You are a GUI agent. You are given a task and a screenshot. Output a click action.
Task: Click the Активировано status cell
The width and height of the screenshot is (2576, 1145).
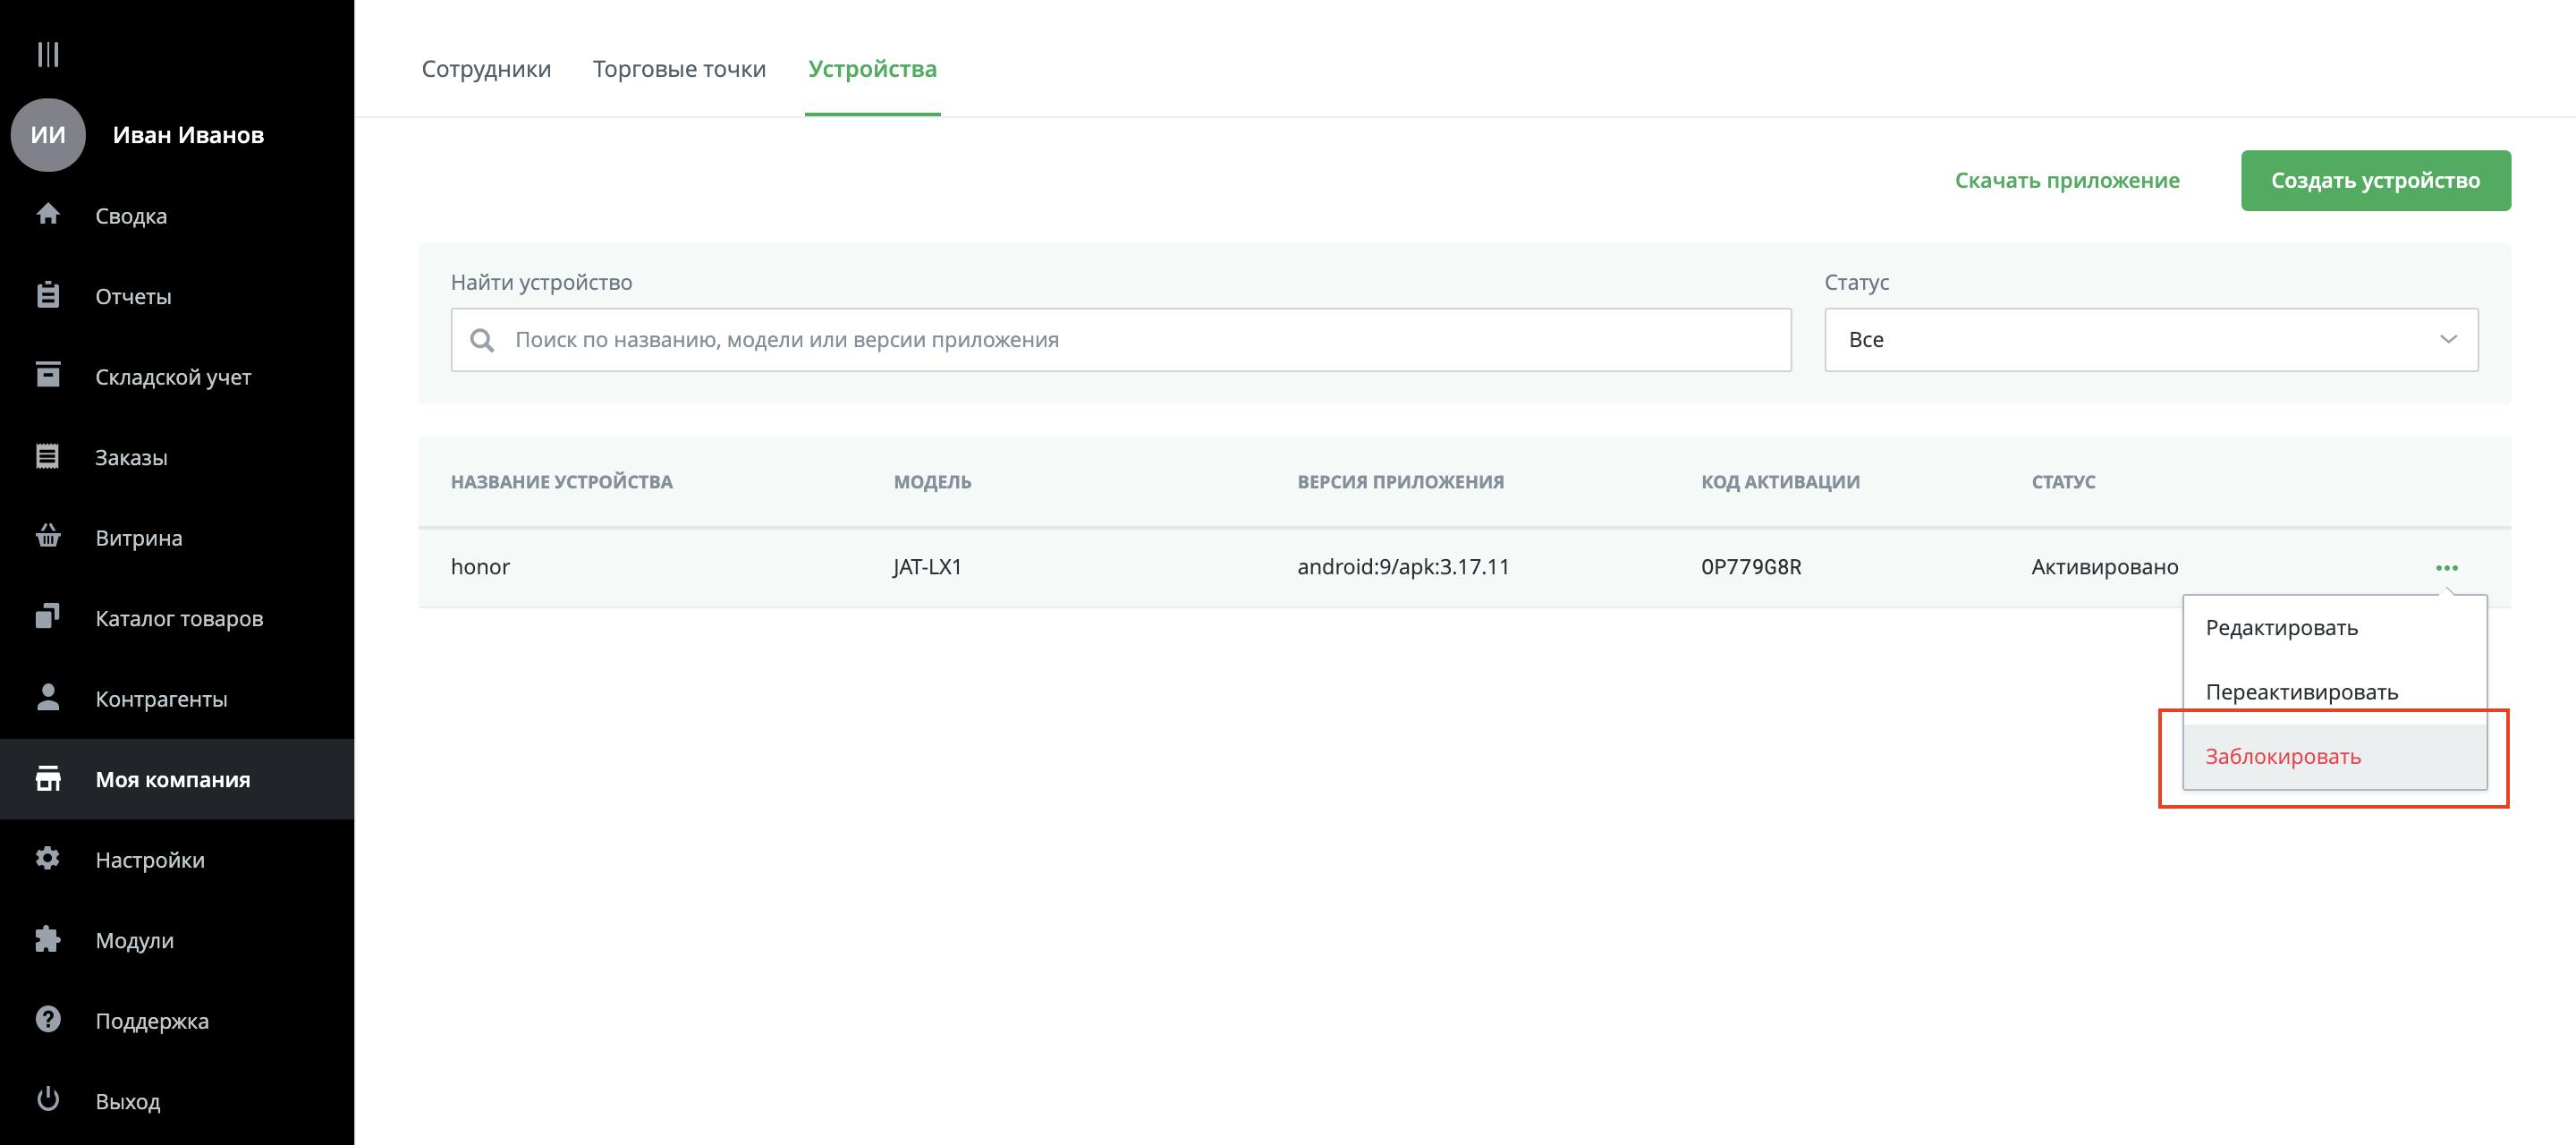tap(2104, 567)
